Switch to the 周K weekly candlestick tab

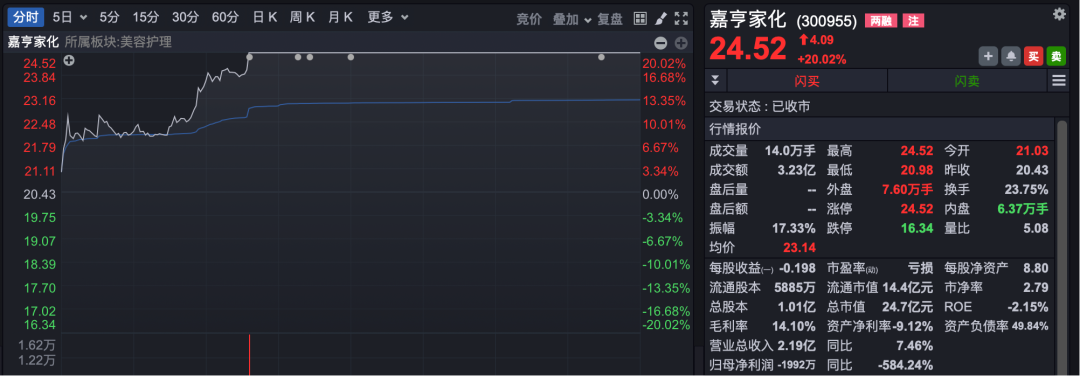pos(302,17)
